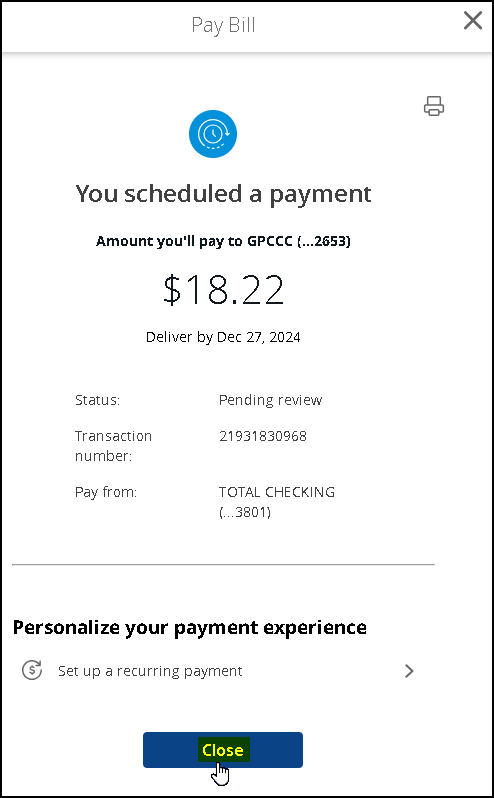Click the Transaction number: field label
The image size is (494, 798).
coord(113,446)
